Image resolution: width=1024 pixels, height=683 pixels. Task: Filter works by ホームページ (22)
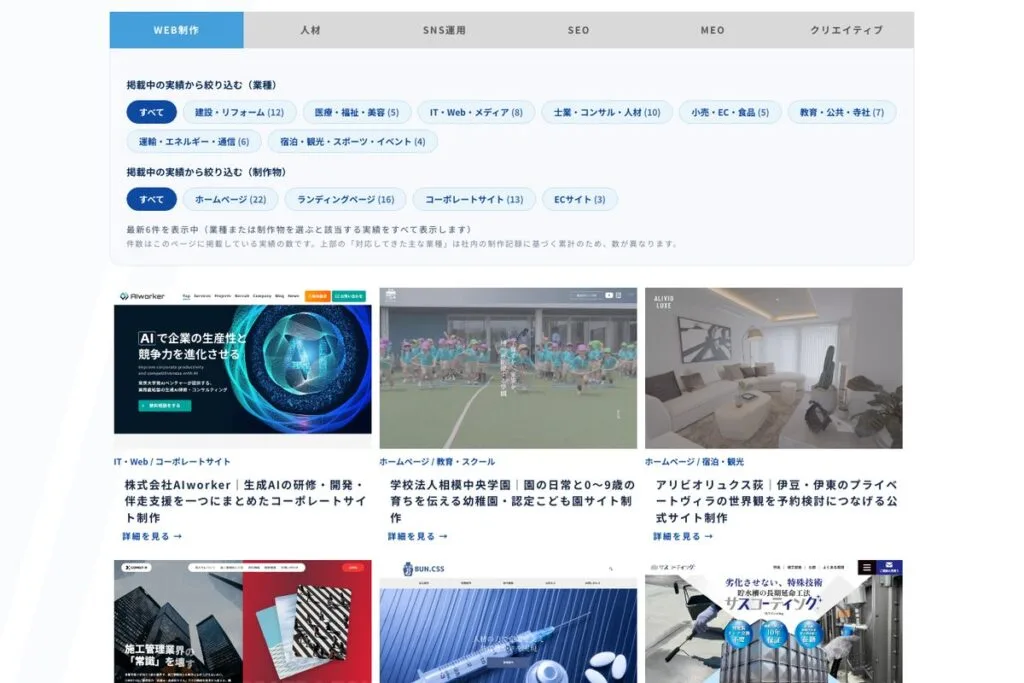coord(231,199)
